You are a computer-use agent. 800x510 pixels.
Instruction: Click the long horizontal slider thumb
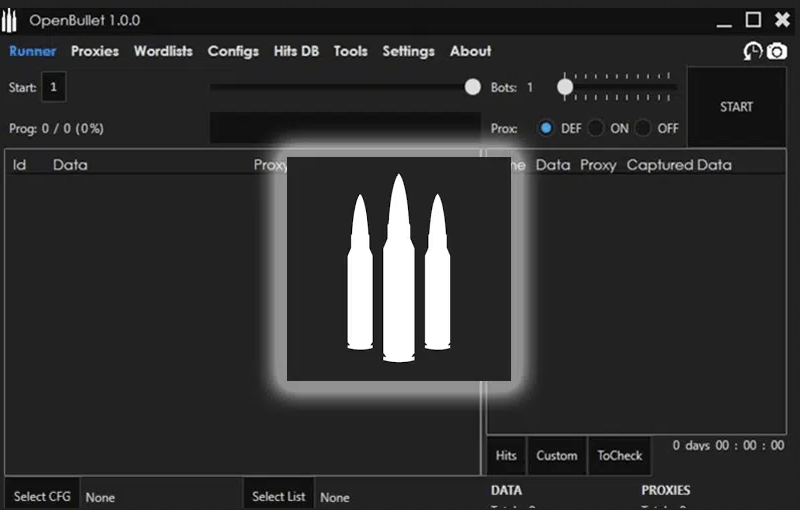(x=472, y=87)
